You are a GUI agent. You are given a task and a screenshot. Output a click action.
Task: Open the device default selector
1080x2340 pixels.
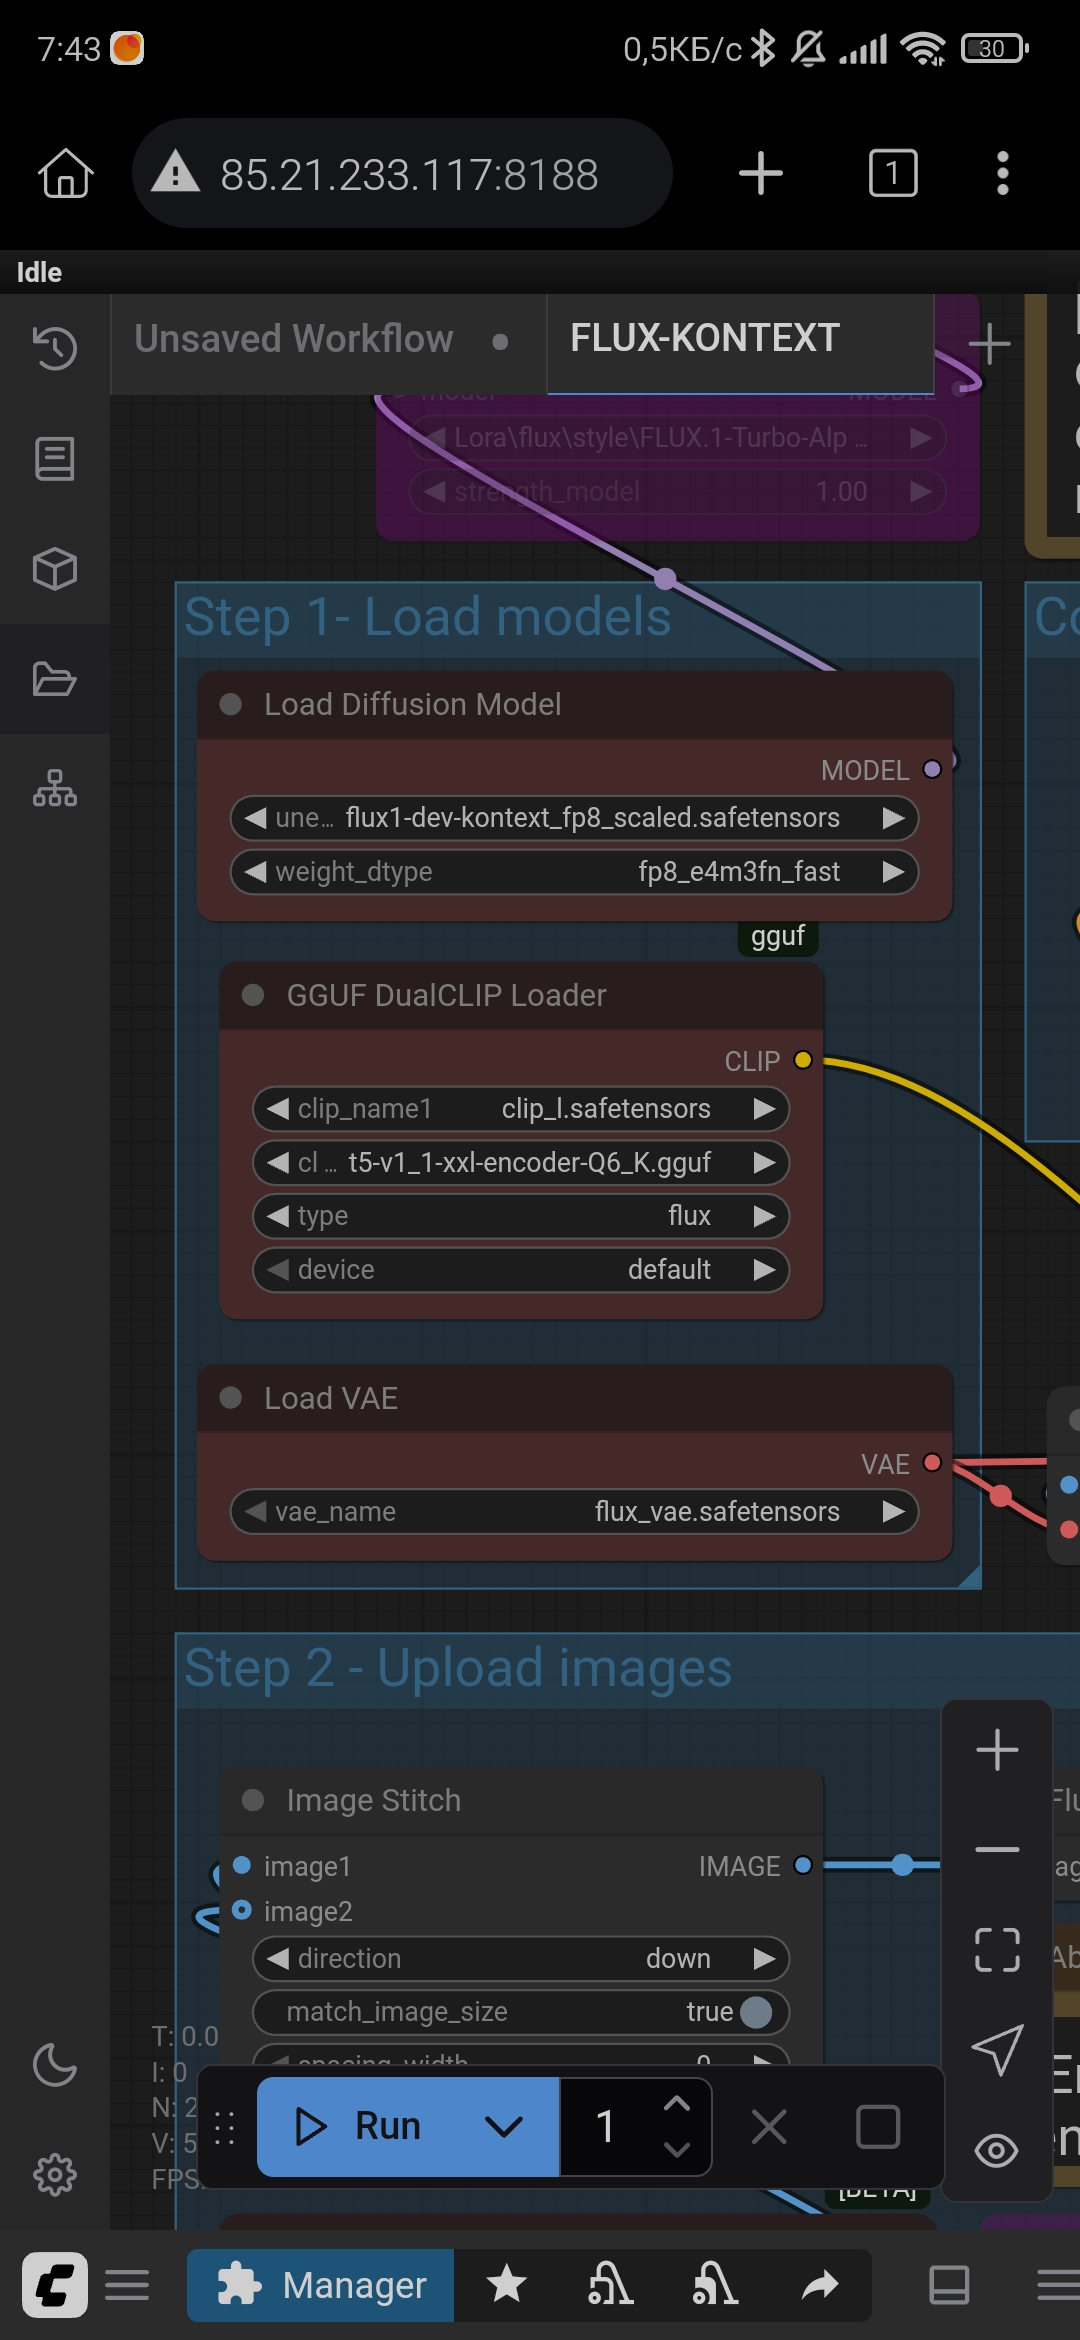(521, 1270)
